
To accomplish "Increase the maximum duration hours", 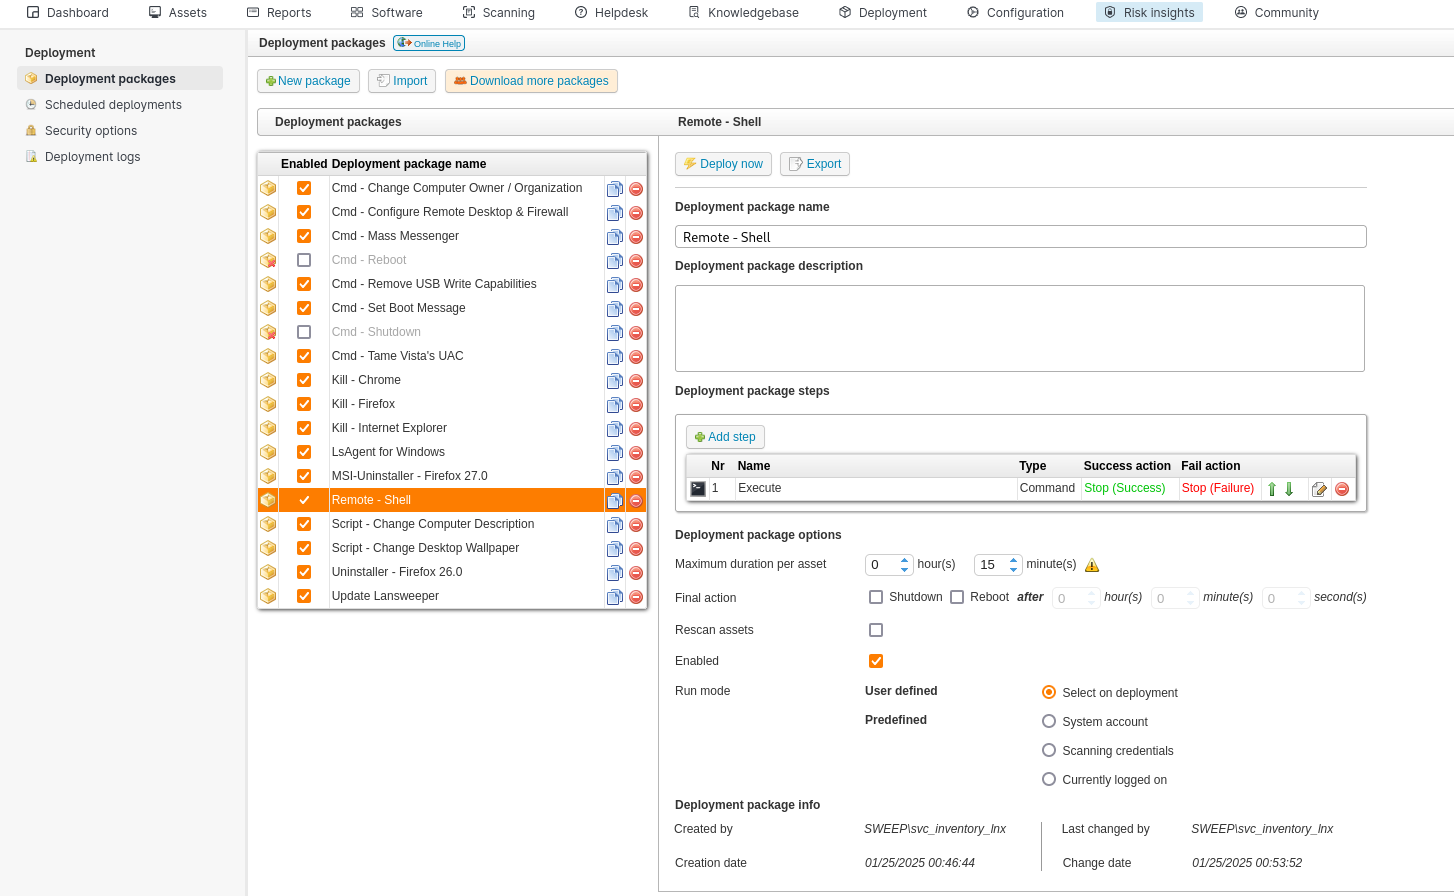I will click(x=905, y=560).
